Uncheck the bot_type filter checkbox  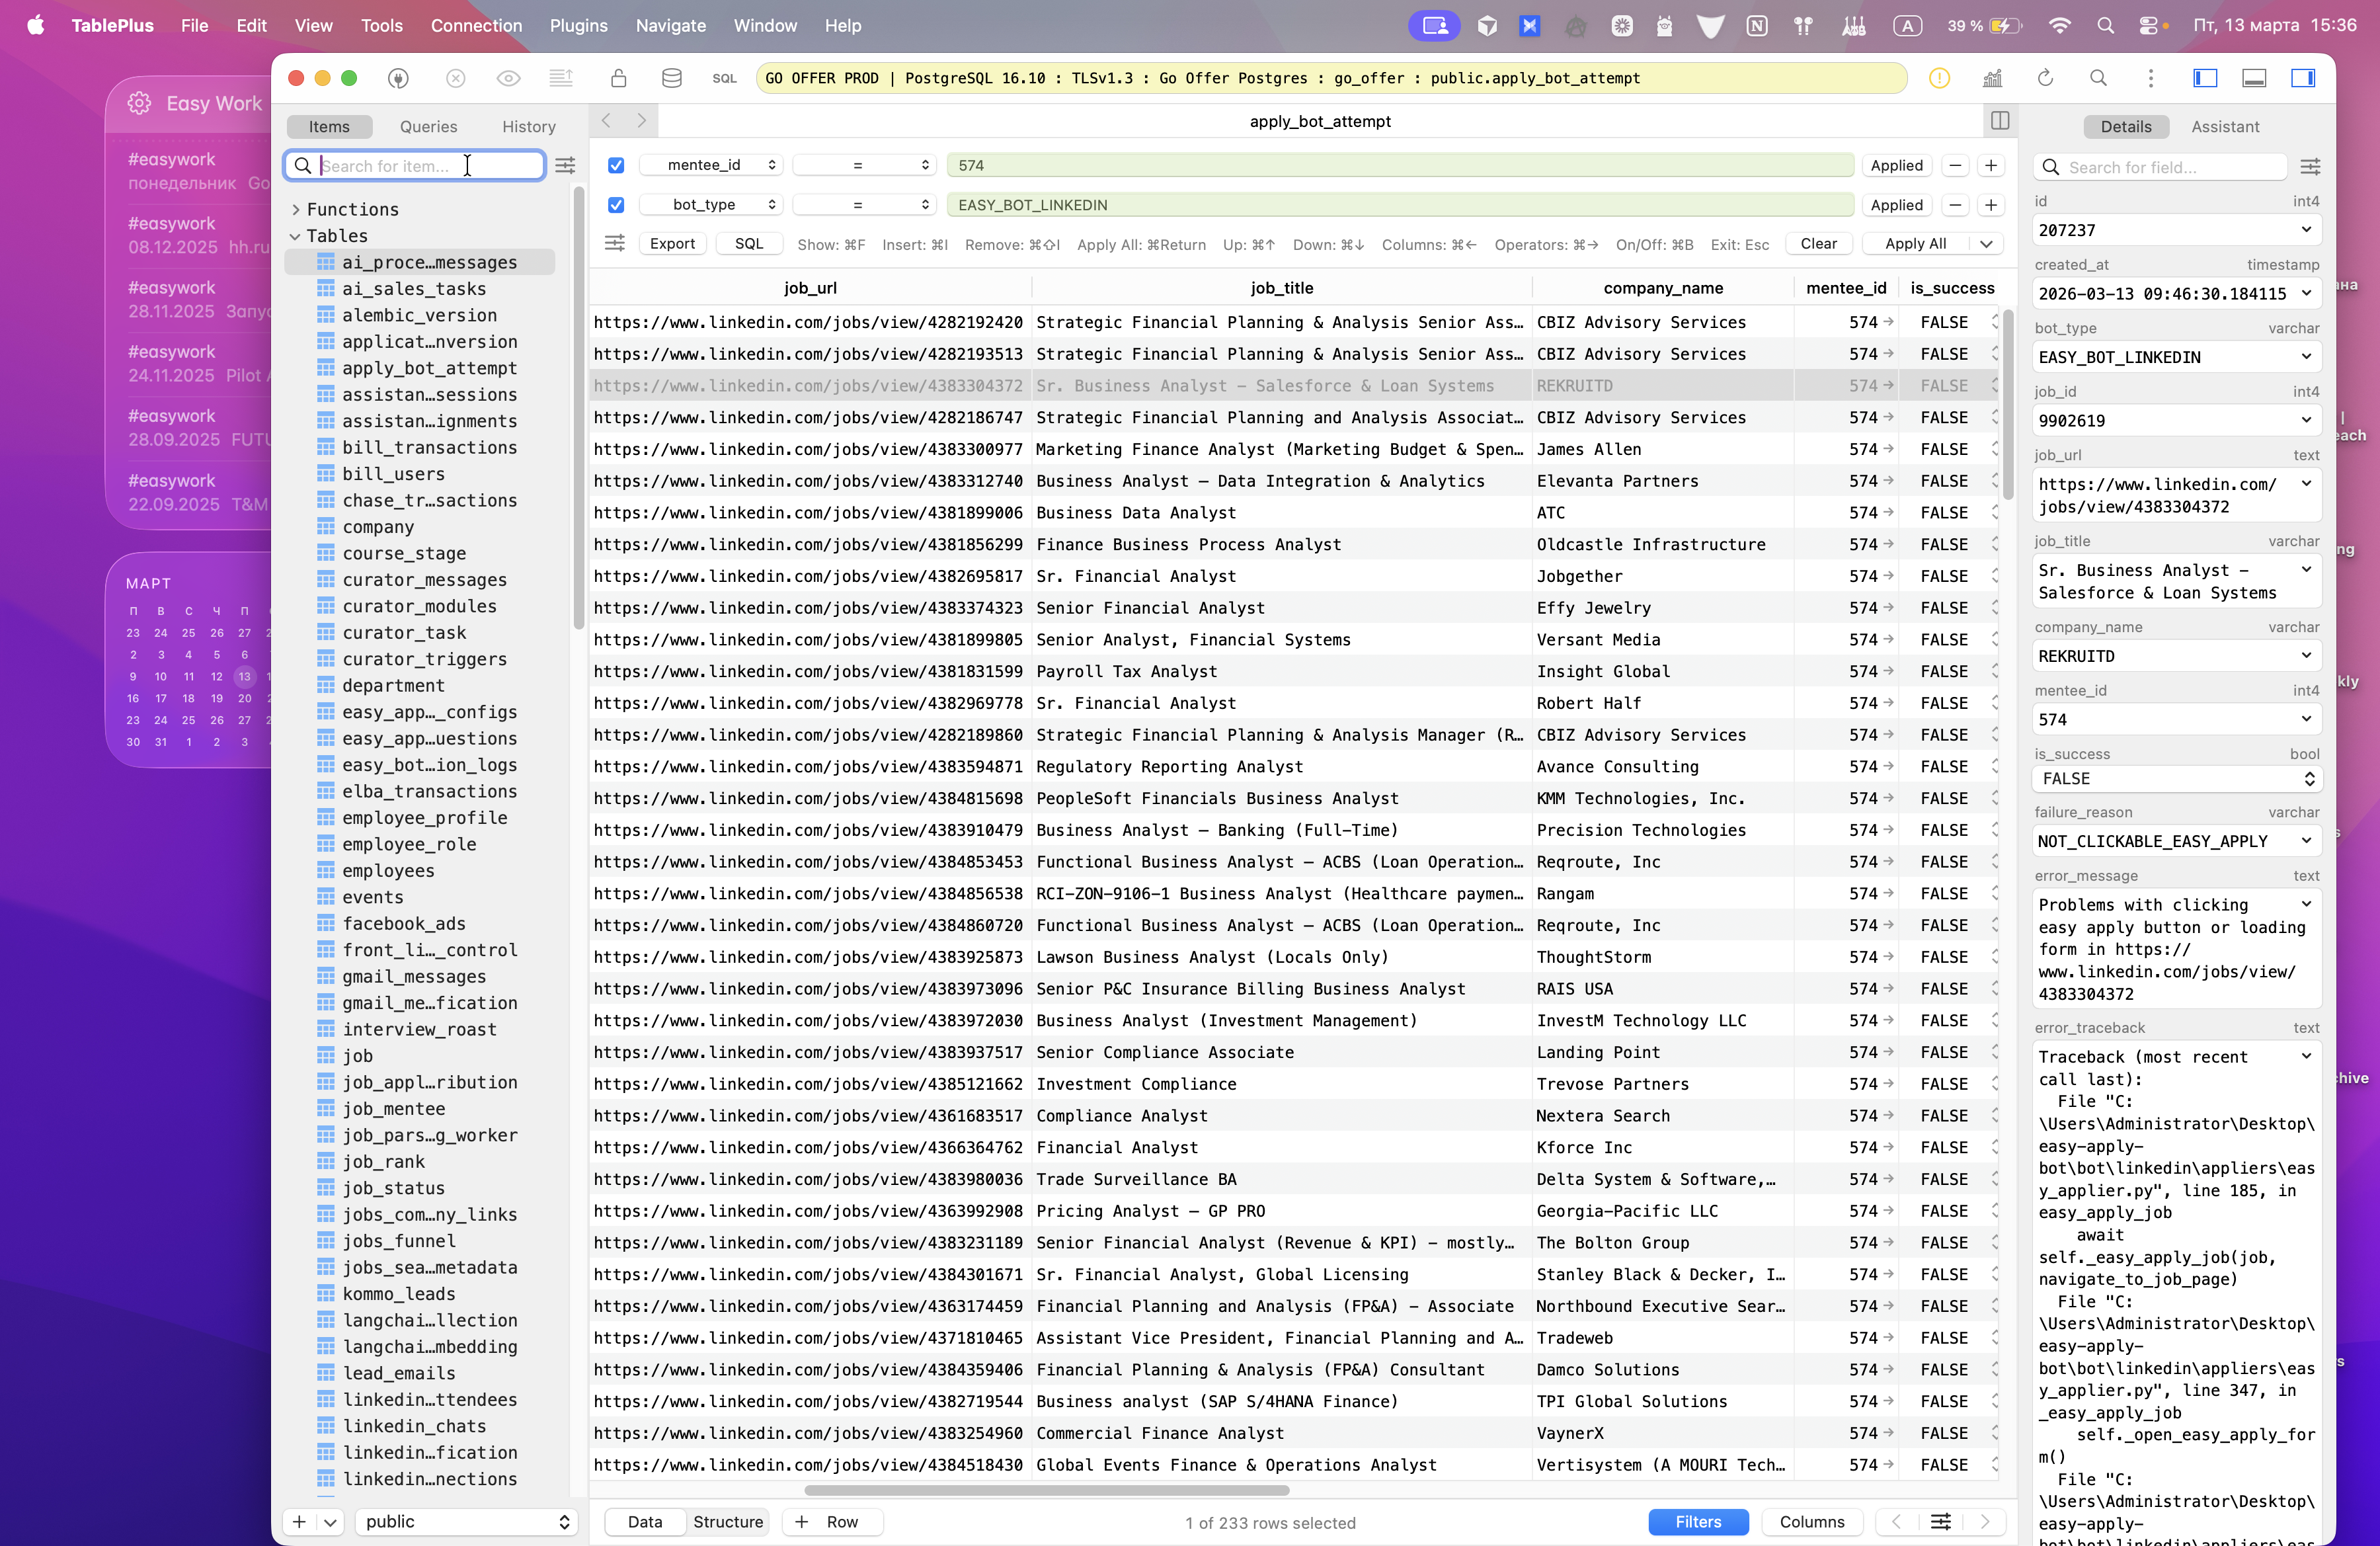click(x=616, y=205)
